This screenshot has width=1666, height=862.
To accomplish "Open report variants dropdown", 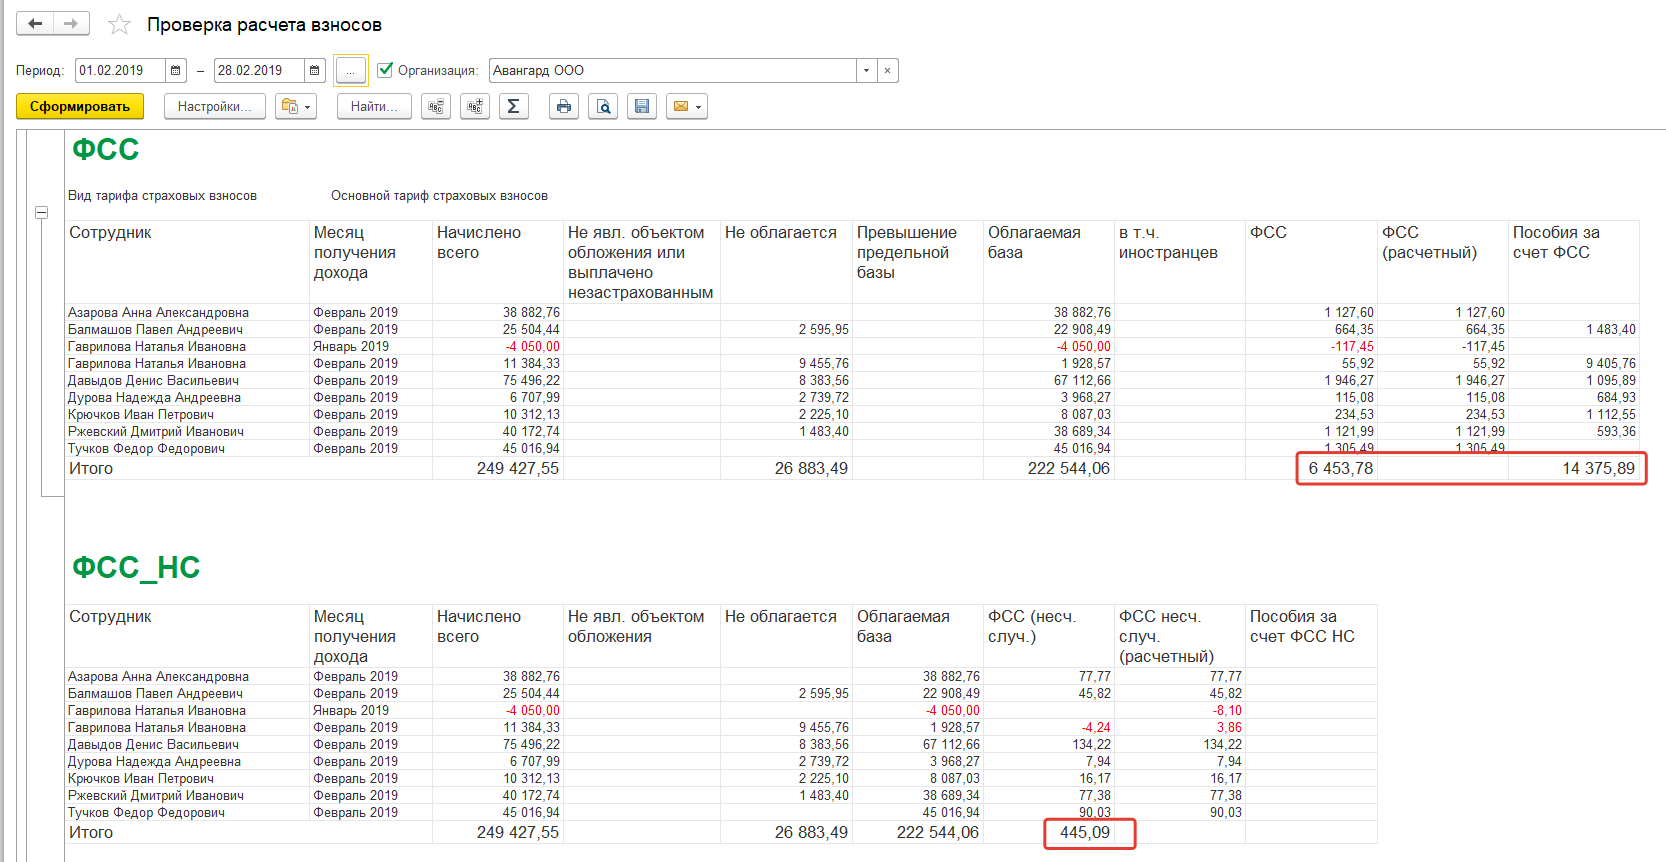I will tap(296, 107).
